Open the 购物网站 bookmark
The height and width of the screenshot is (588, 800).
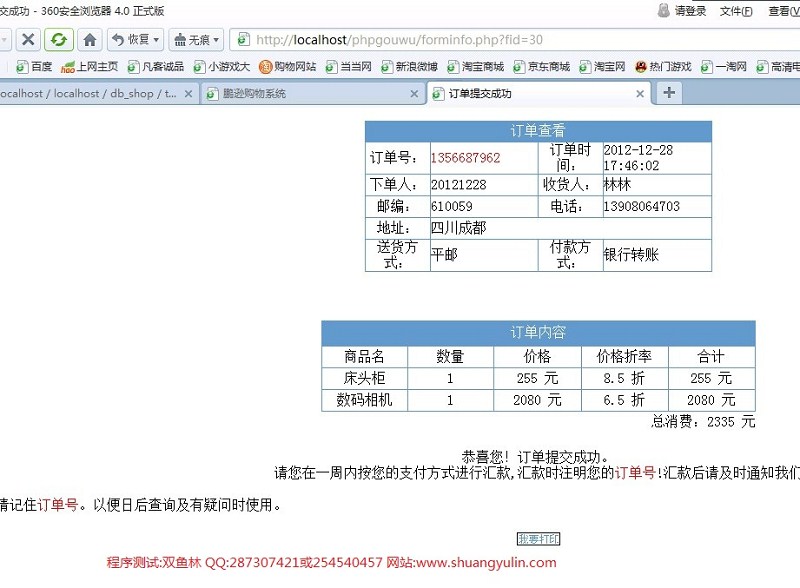(x=288, y=66)
